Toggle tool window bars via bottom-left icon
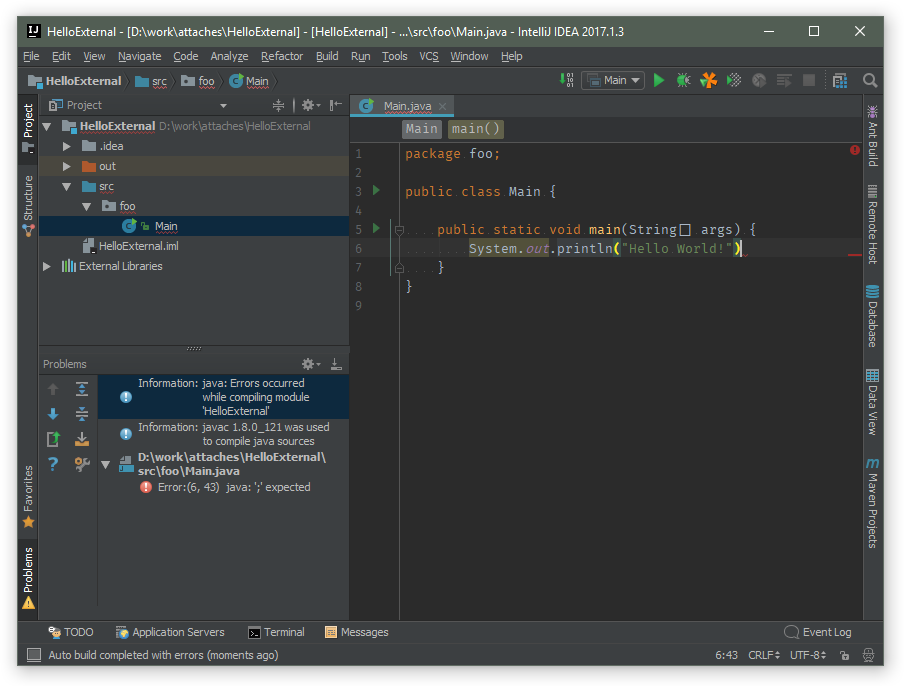The width and height of the screenshot is (904, 686). pyautogui.click(x=34, y=655)
